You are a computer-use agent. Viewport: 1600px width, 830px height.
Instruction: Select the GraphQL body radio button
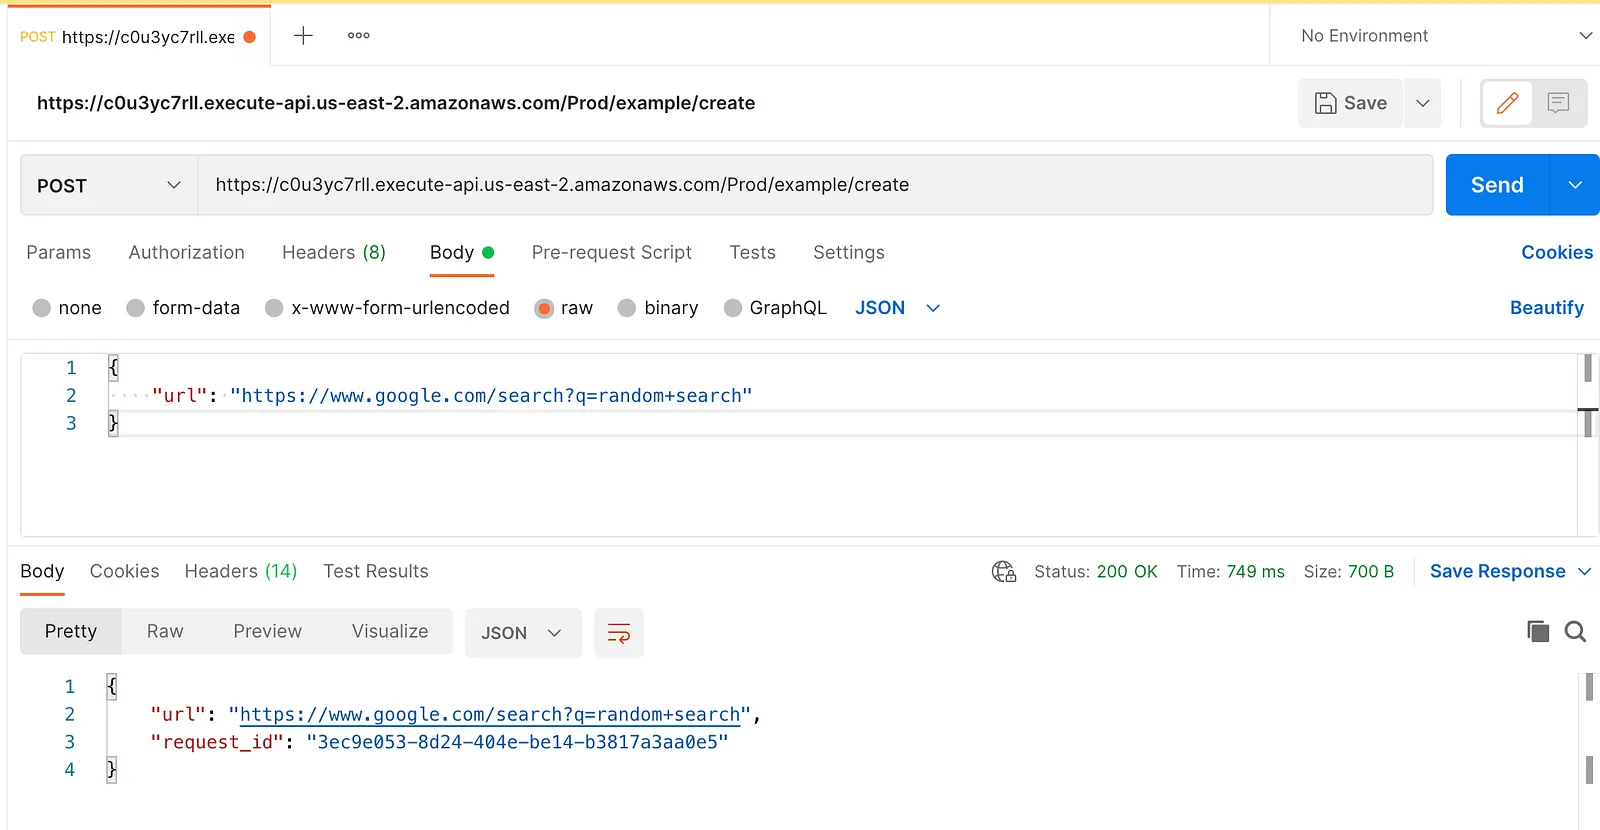(x=733, y=308)
